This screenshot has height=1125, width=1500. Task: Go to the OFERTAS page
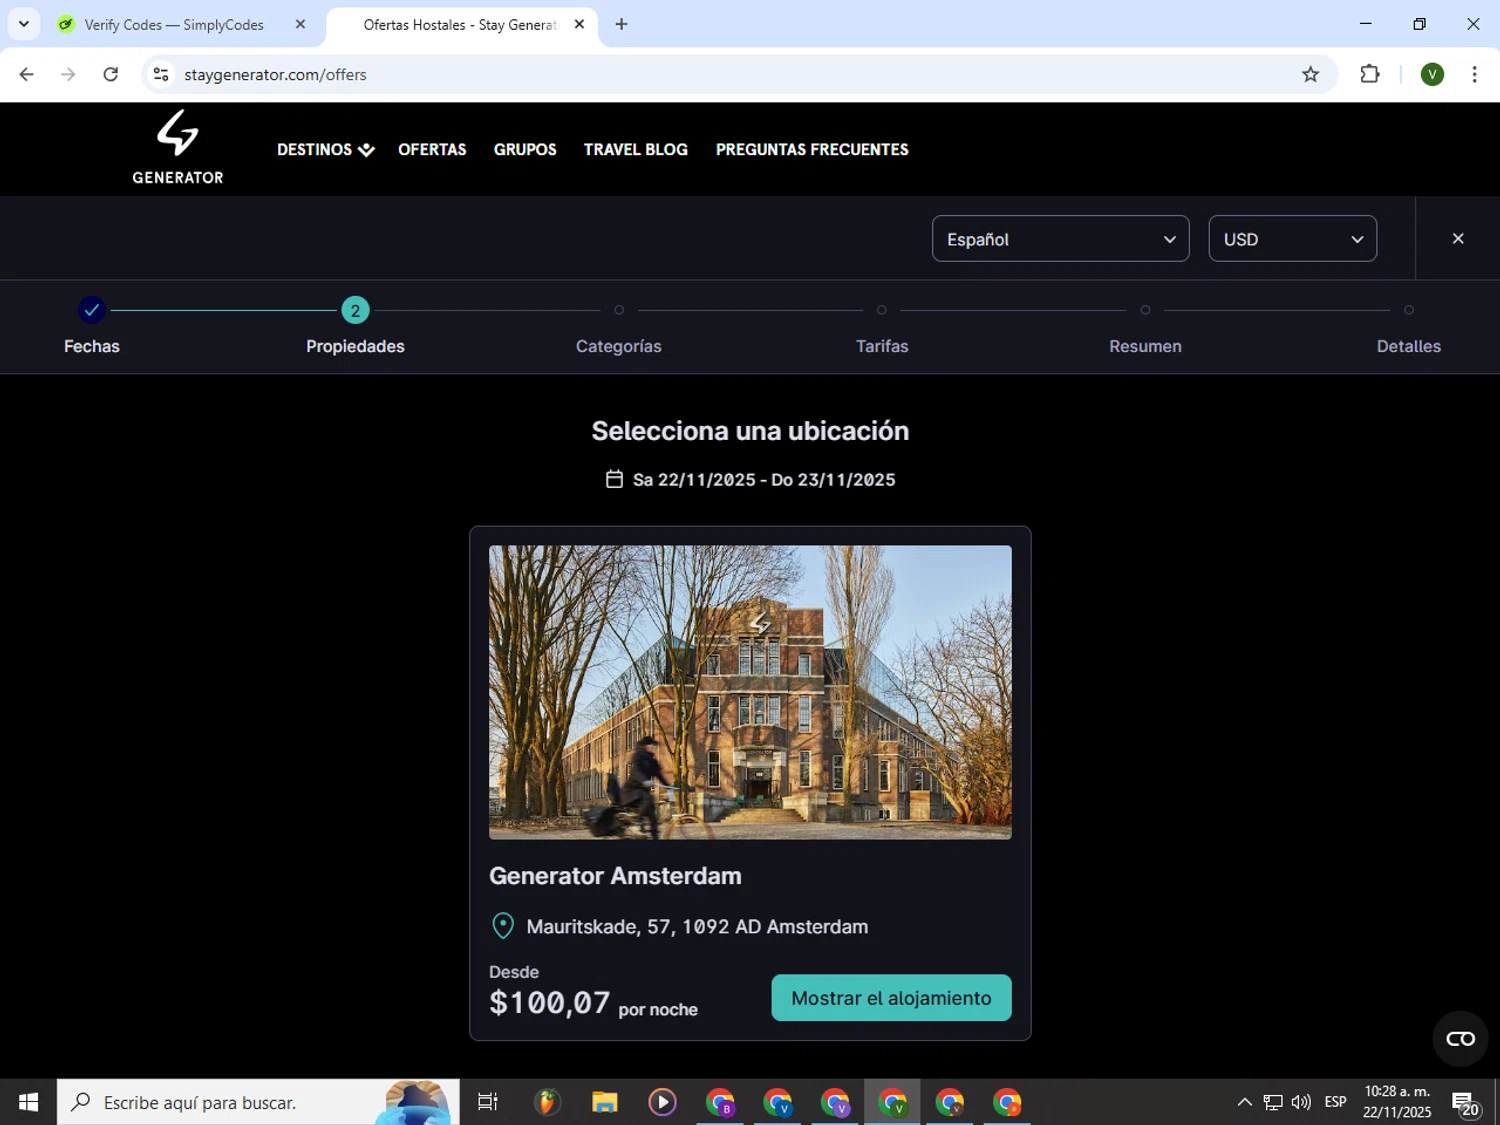(432, 149)
